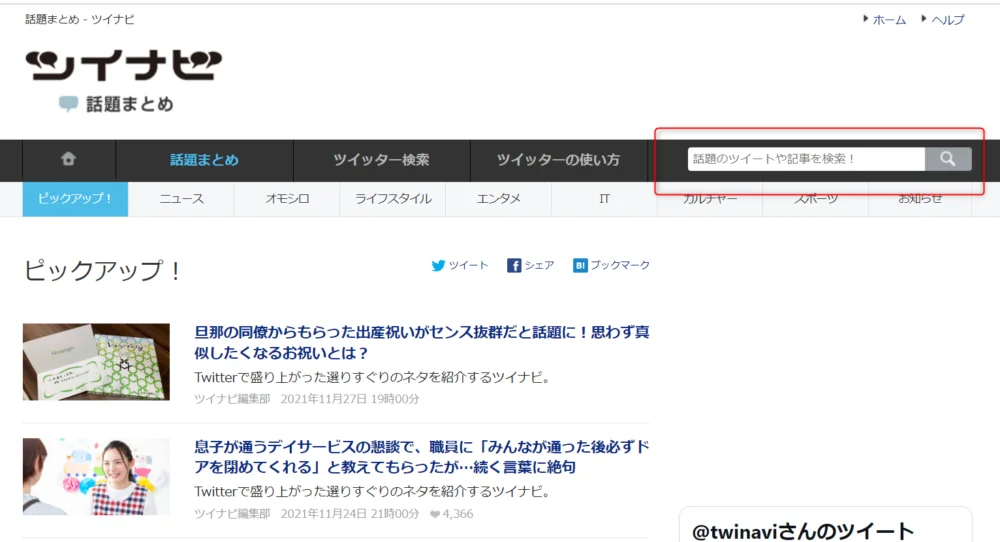
Task: Select the オモシロ category tab
Action: (x=287, y=199)
